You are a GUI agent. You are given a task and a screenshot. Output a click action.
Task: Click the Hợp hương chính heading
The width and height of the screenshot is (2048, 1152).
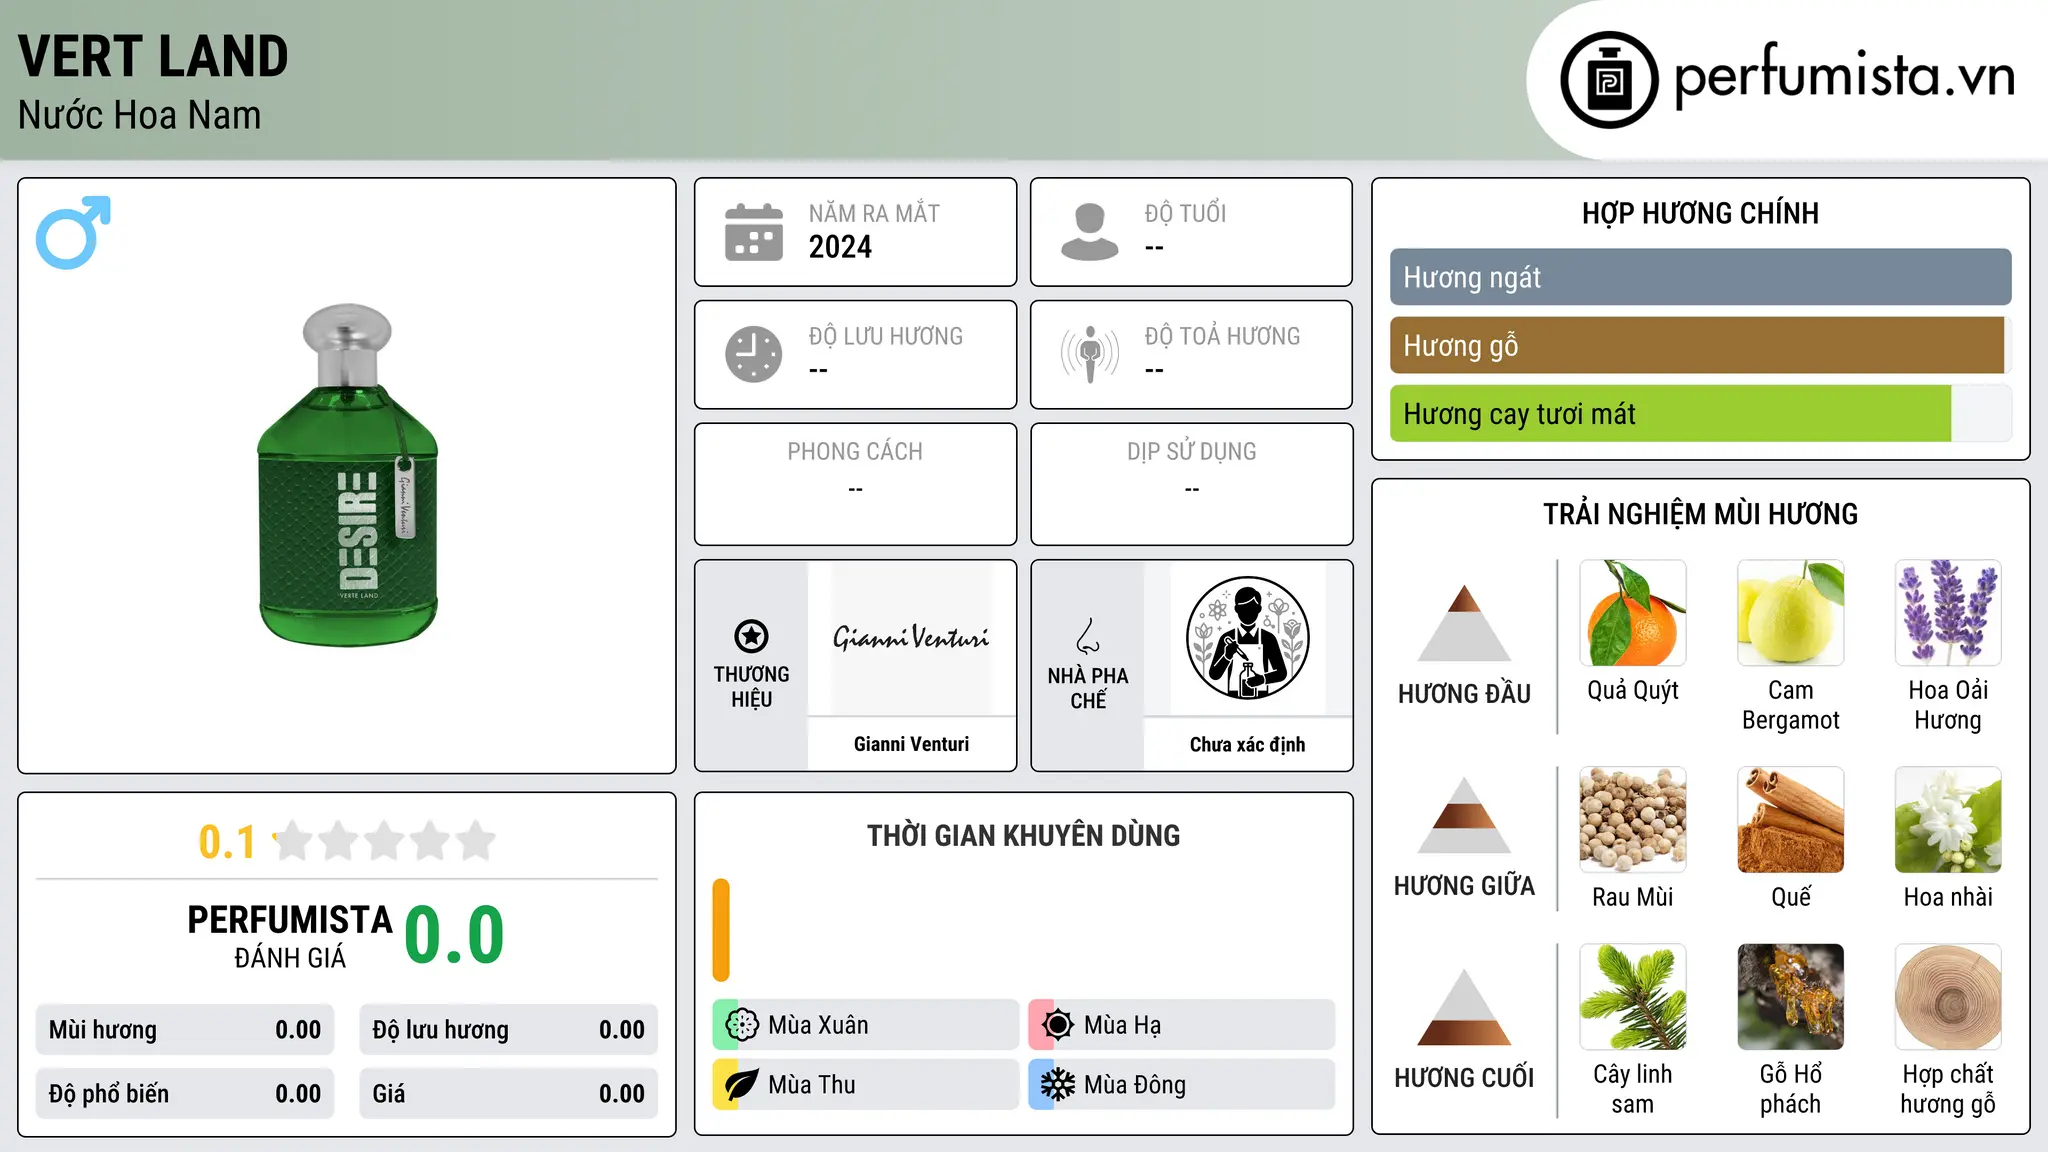point(1700,213)
